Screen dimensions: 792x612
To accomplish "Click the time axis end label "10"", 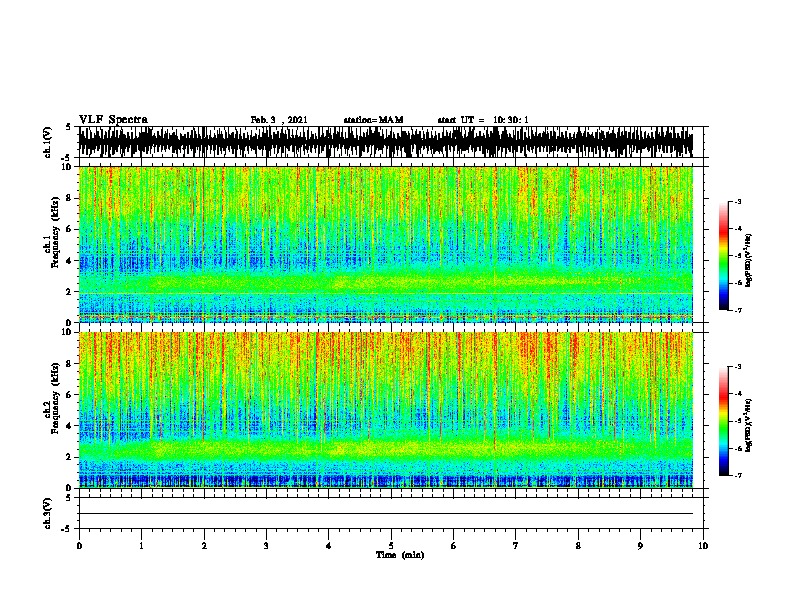I will pyautogui.click(x=703, y=546).
